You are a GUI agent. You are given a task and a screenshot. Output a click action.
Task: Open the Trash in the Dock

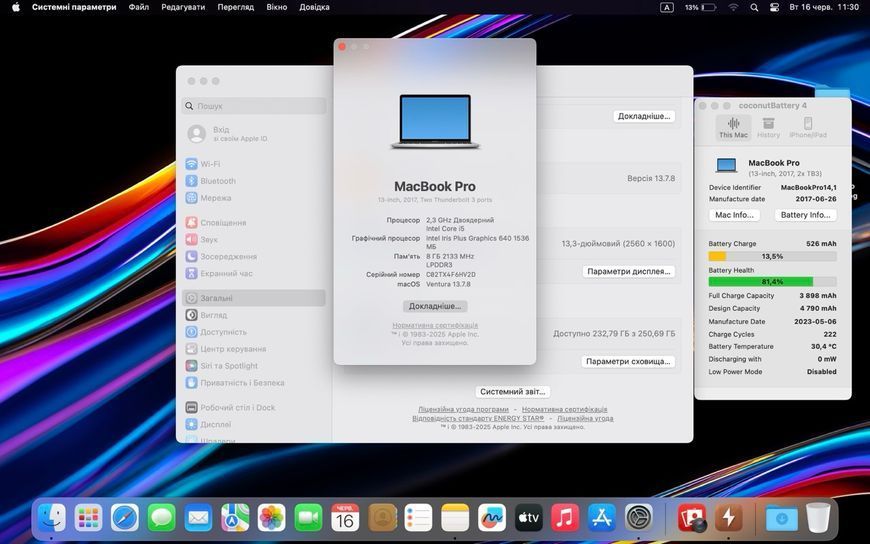pos(818,518)
